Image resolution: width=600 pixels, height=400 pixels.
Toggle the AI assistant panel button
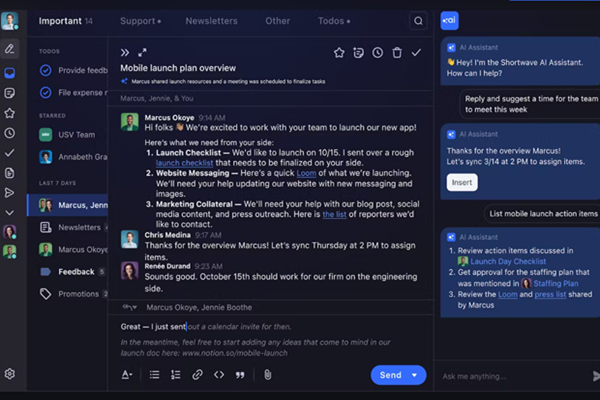(449, 20)
